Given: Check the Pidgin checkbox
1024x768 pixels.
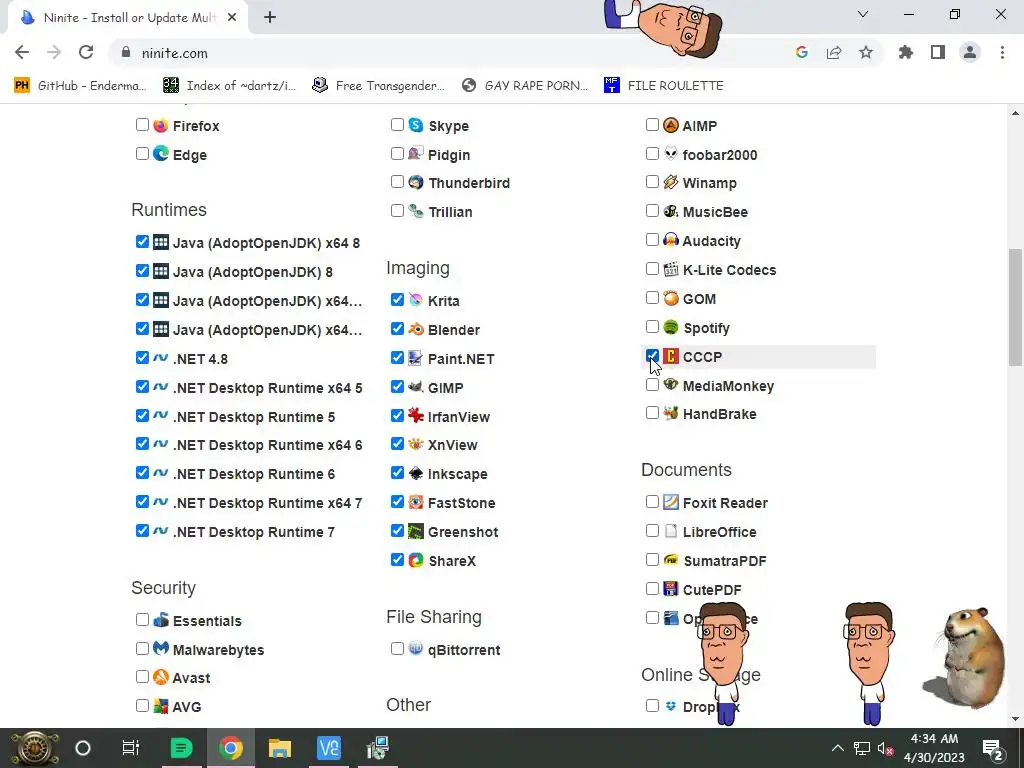Looking at the screenshot, I should (397, 153).
